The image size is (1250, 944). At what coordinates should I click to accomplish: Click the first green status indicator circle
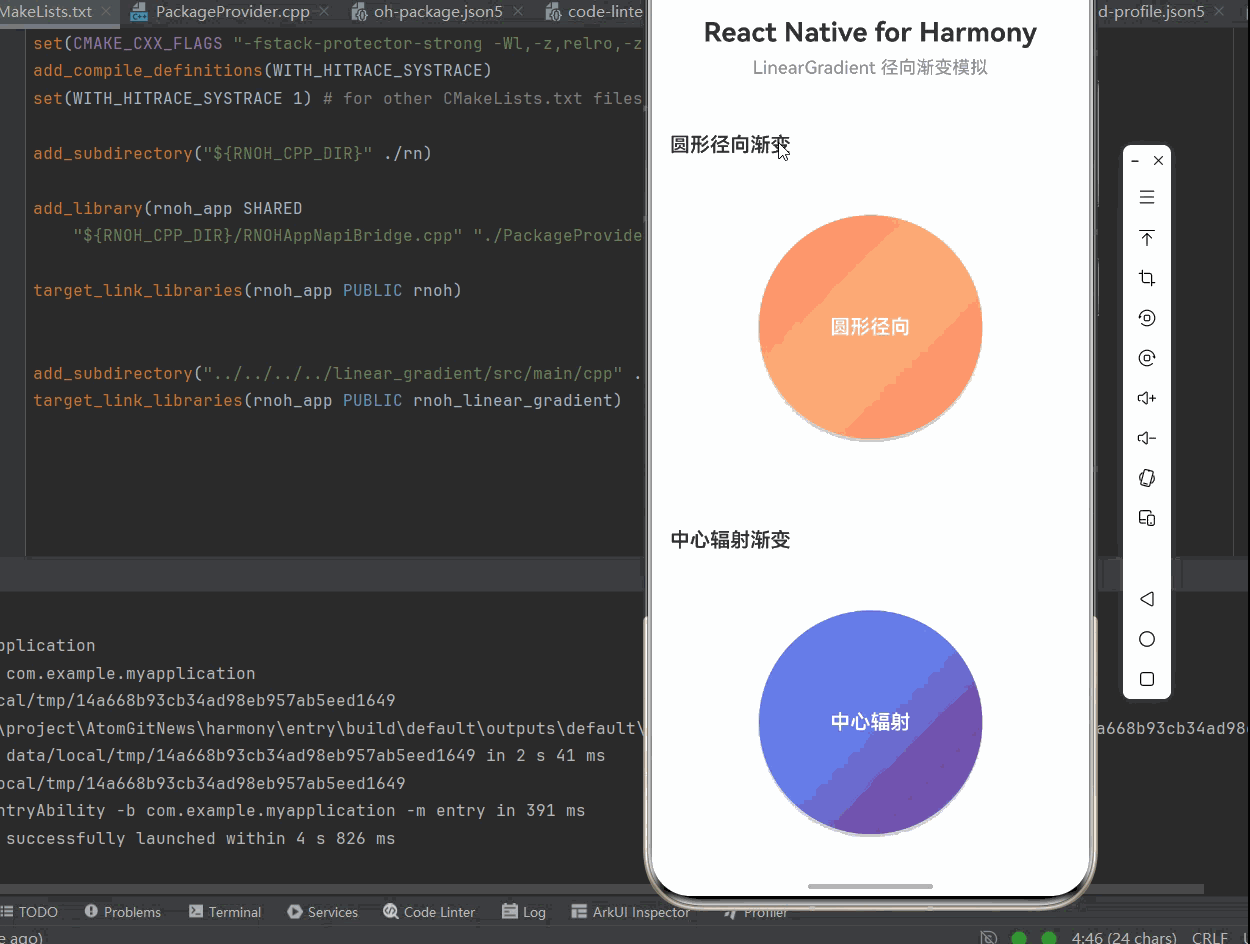tap(1019, 938)
